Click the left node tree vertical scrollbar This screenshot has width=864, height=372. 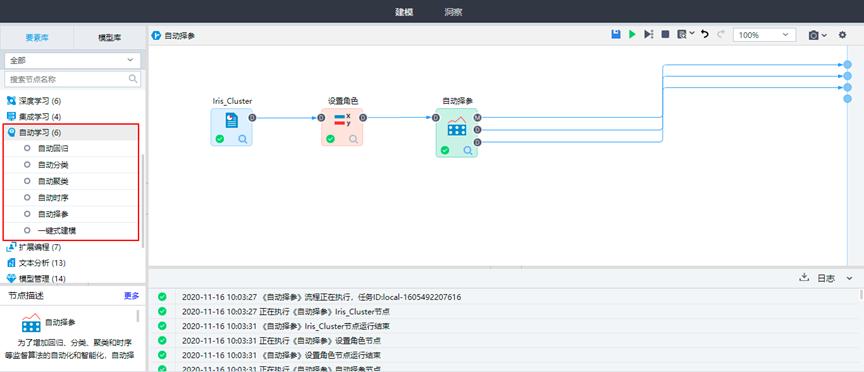(x=143, y=201)
